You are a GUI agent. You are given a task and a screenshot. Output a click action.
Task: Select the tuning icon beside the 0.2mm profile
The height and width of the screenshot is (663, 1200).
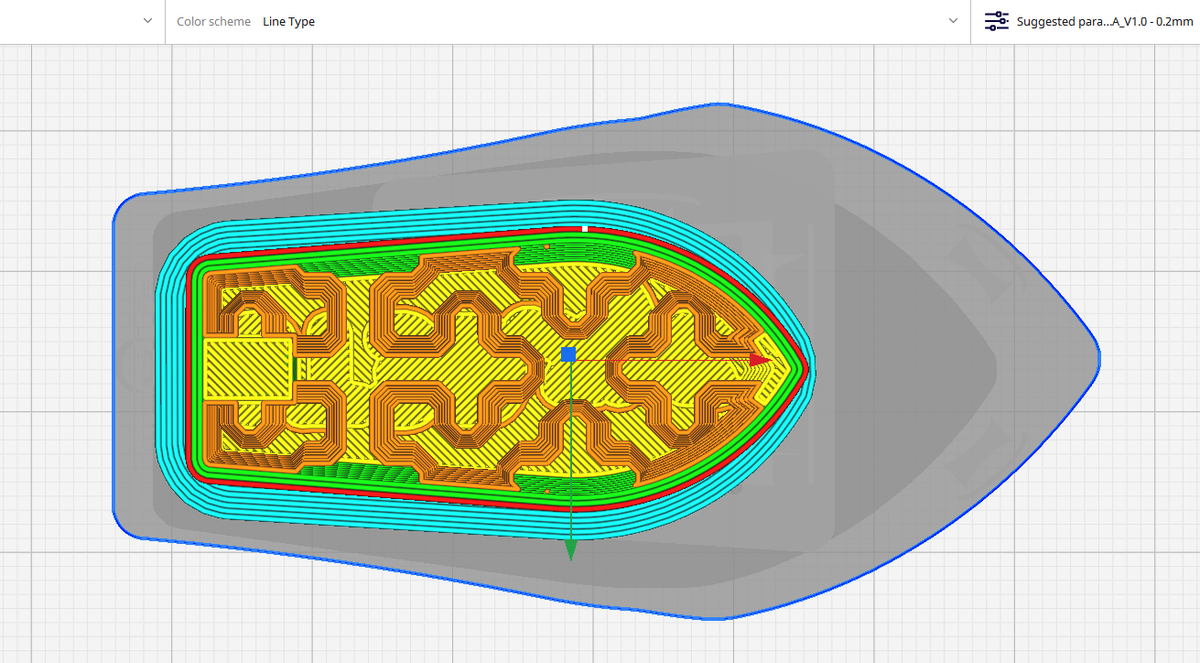996,20
